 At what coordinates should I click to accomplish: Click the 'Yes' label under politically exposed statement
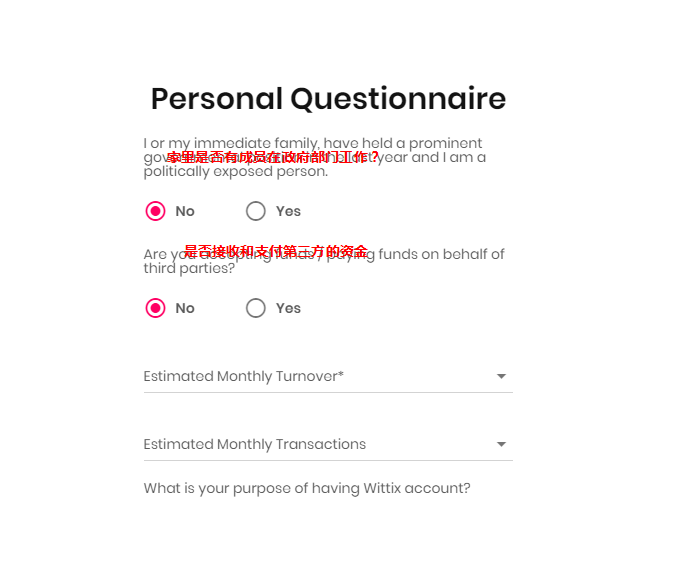[288, 211]
